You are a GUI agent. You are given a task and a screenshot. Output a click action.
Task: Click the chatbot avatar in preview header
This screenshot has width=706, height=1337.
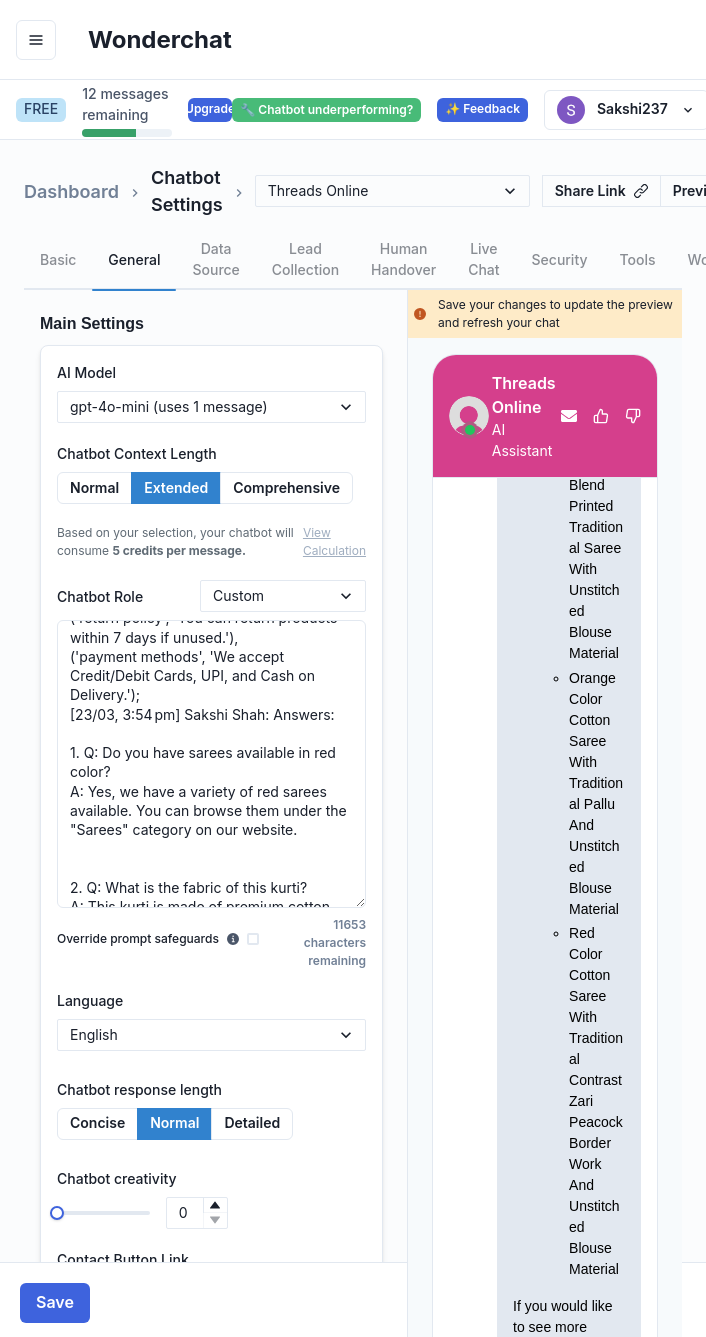click(x=468, y=416)
